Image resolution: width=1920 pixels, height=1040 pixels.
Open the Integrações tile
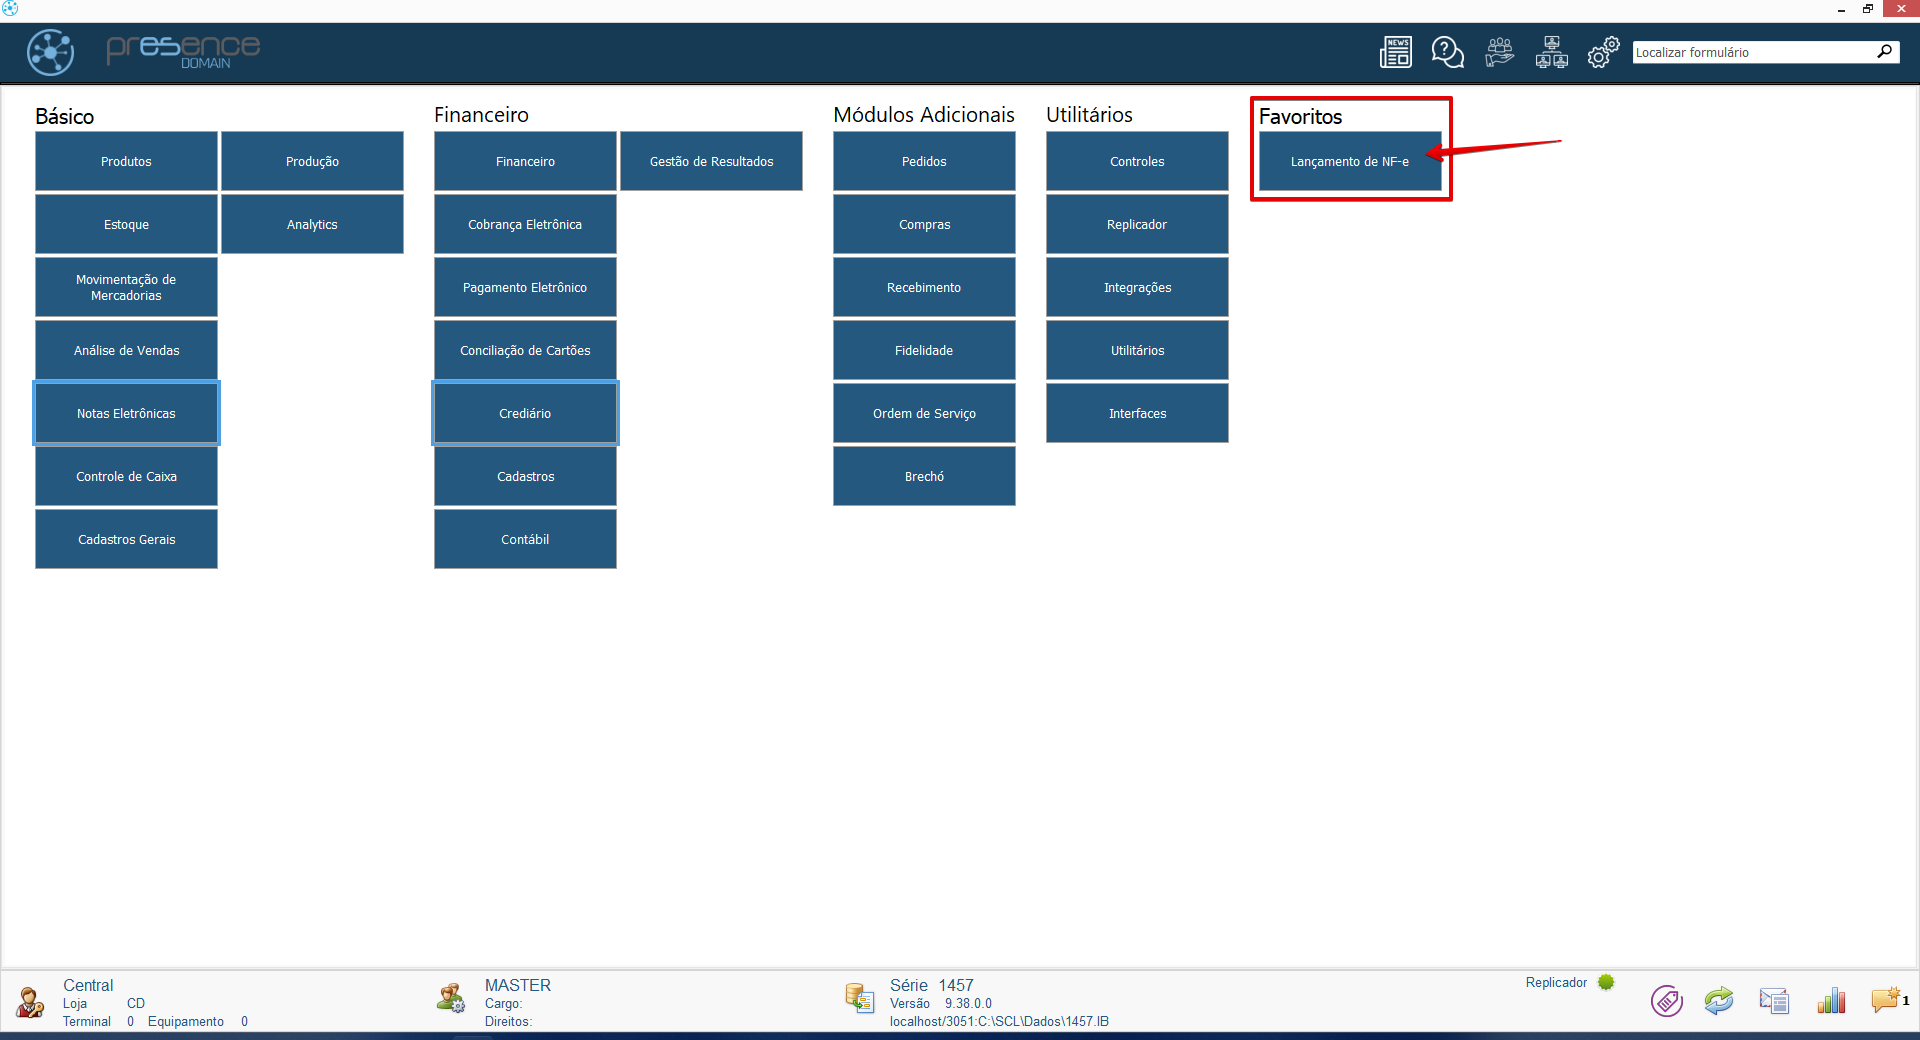click(1137, 287)
